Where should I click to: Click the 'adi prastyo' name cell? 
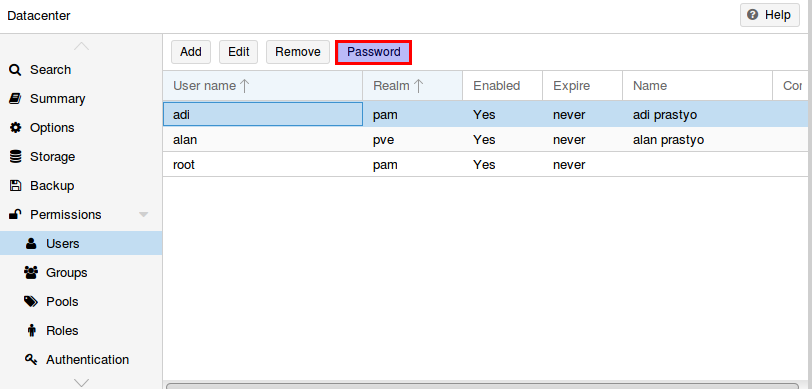click(697, 114)
